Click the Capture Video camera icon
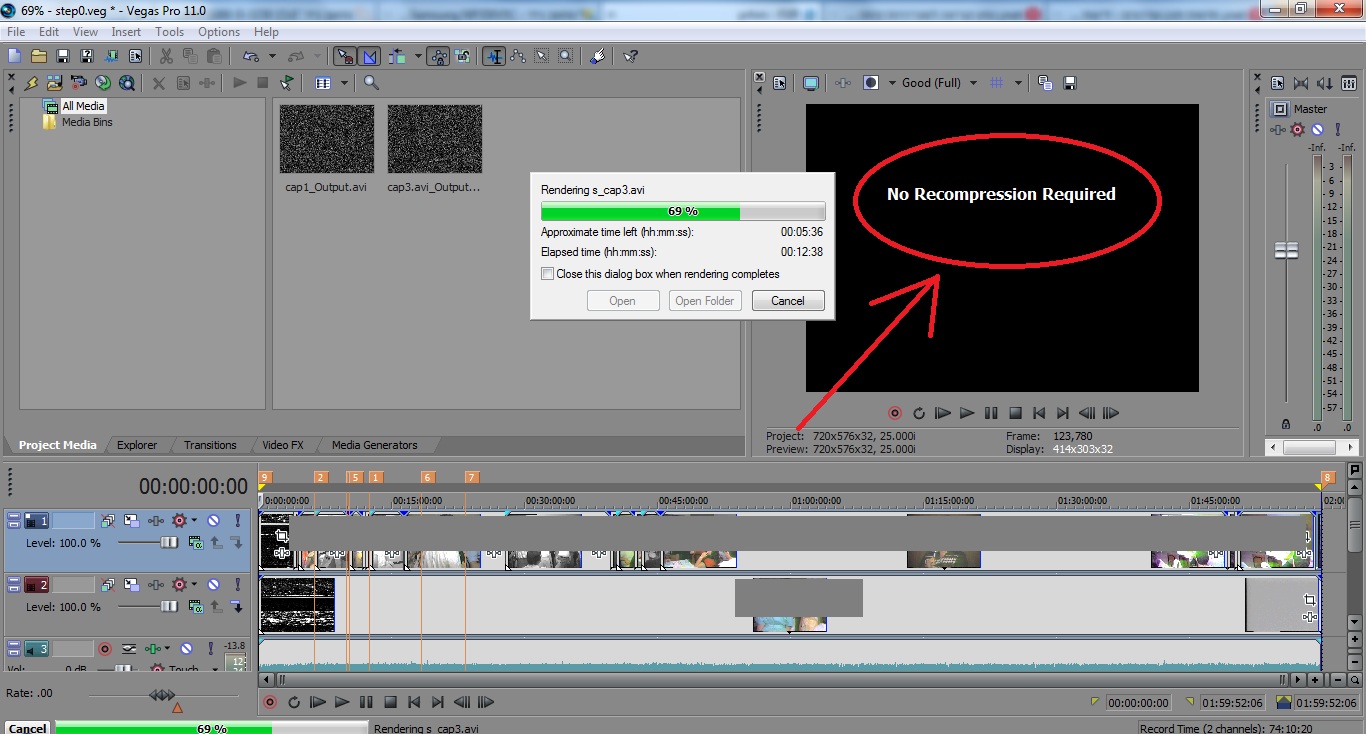The width and height of the screenshot is (1366, 734). tap(78, 83)
